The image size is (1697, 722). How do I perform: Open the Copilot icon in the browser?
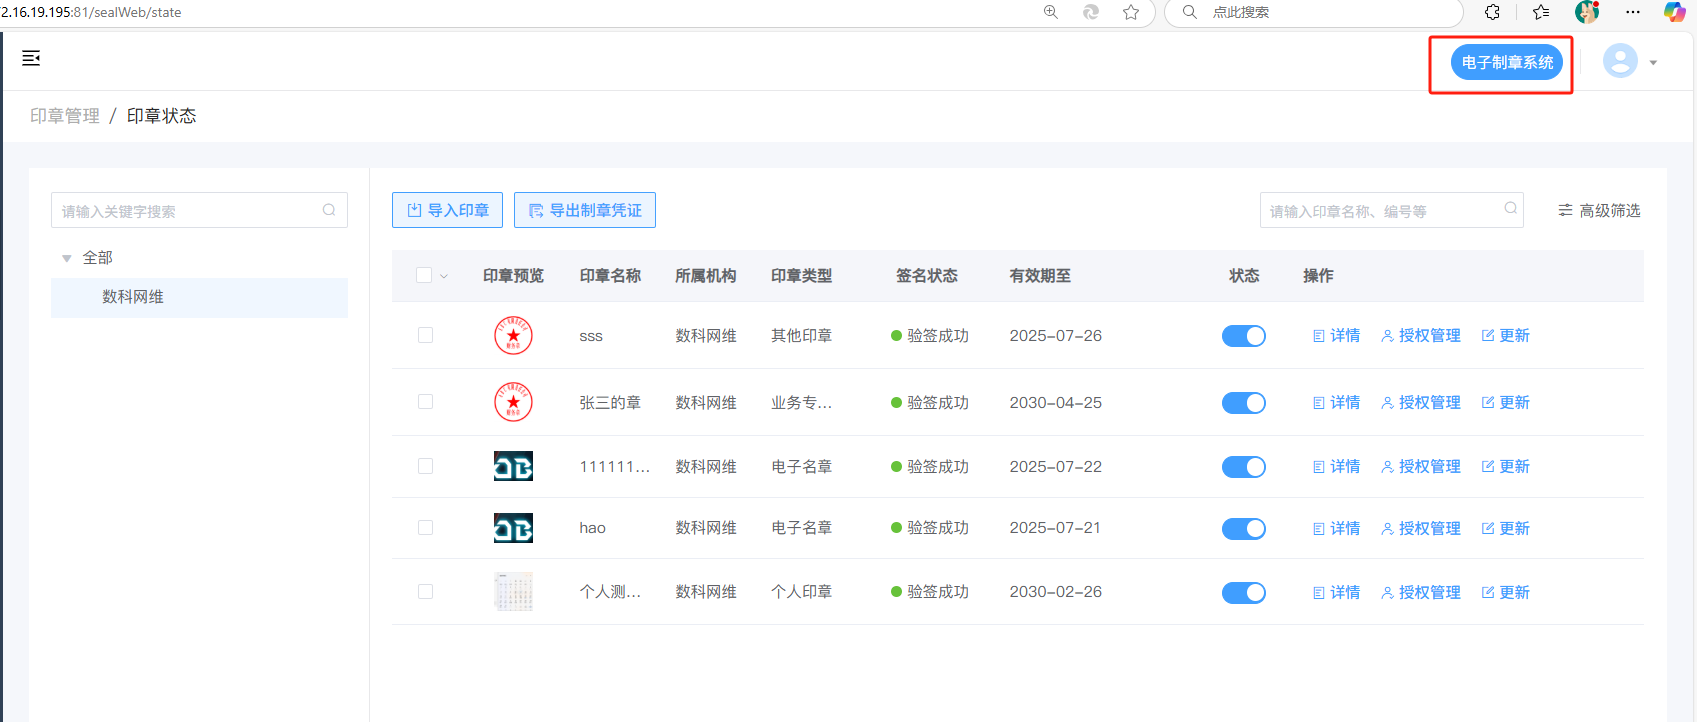1674,12
